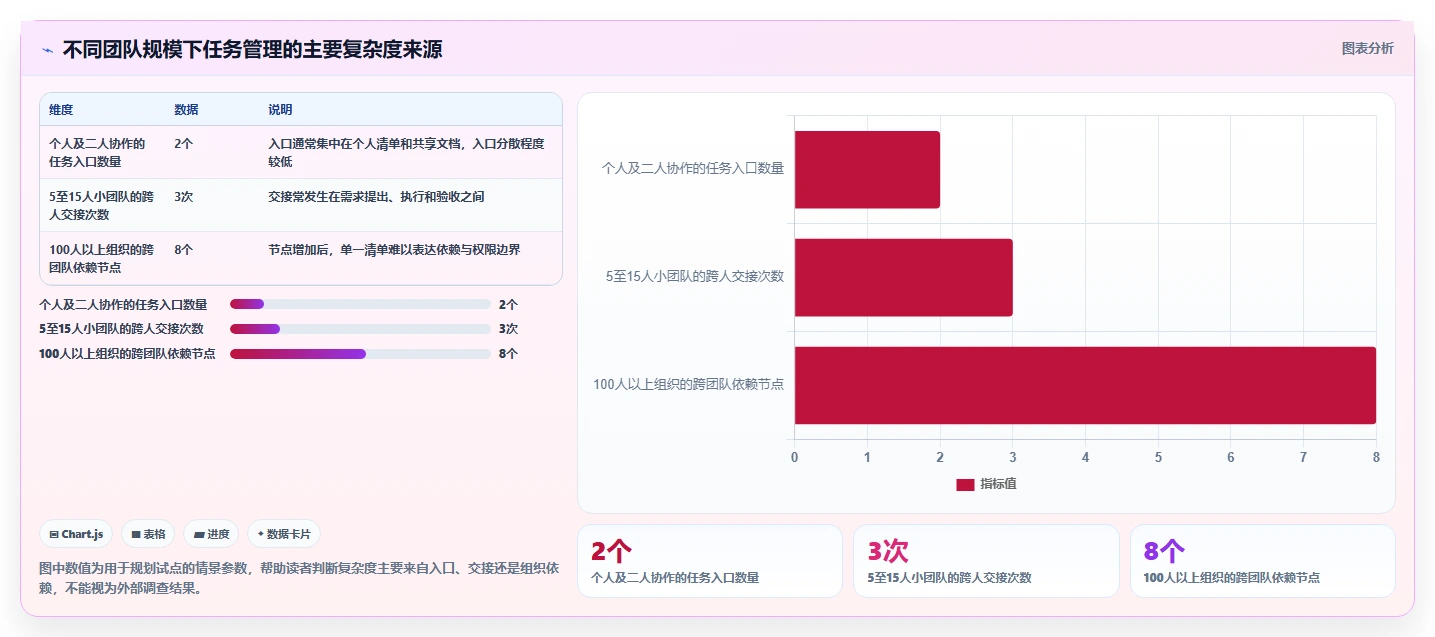The height and width of the screenshot is (637, 1435).
Task: Click the 指标值 legend label
Action: coord(998,484)
